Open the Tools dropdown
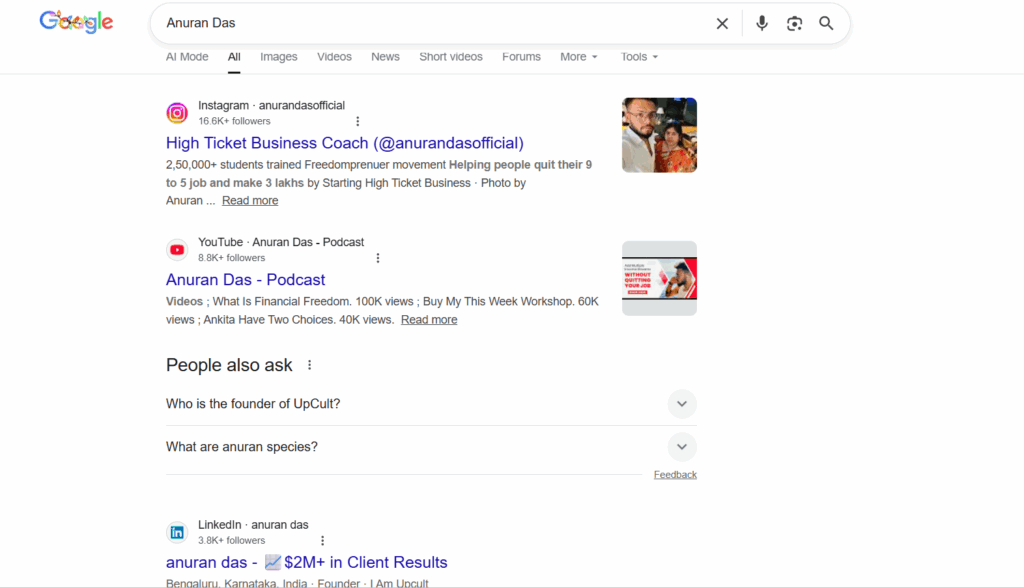This screenshot has width=1024, height=588. pos(639,57)
